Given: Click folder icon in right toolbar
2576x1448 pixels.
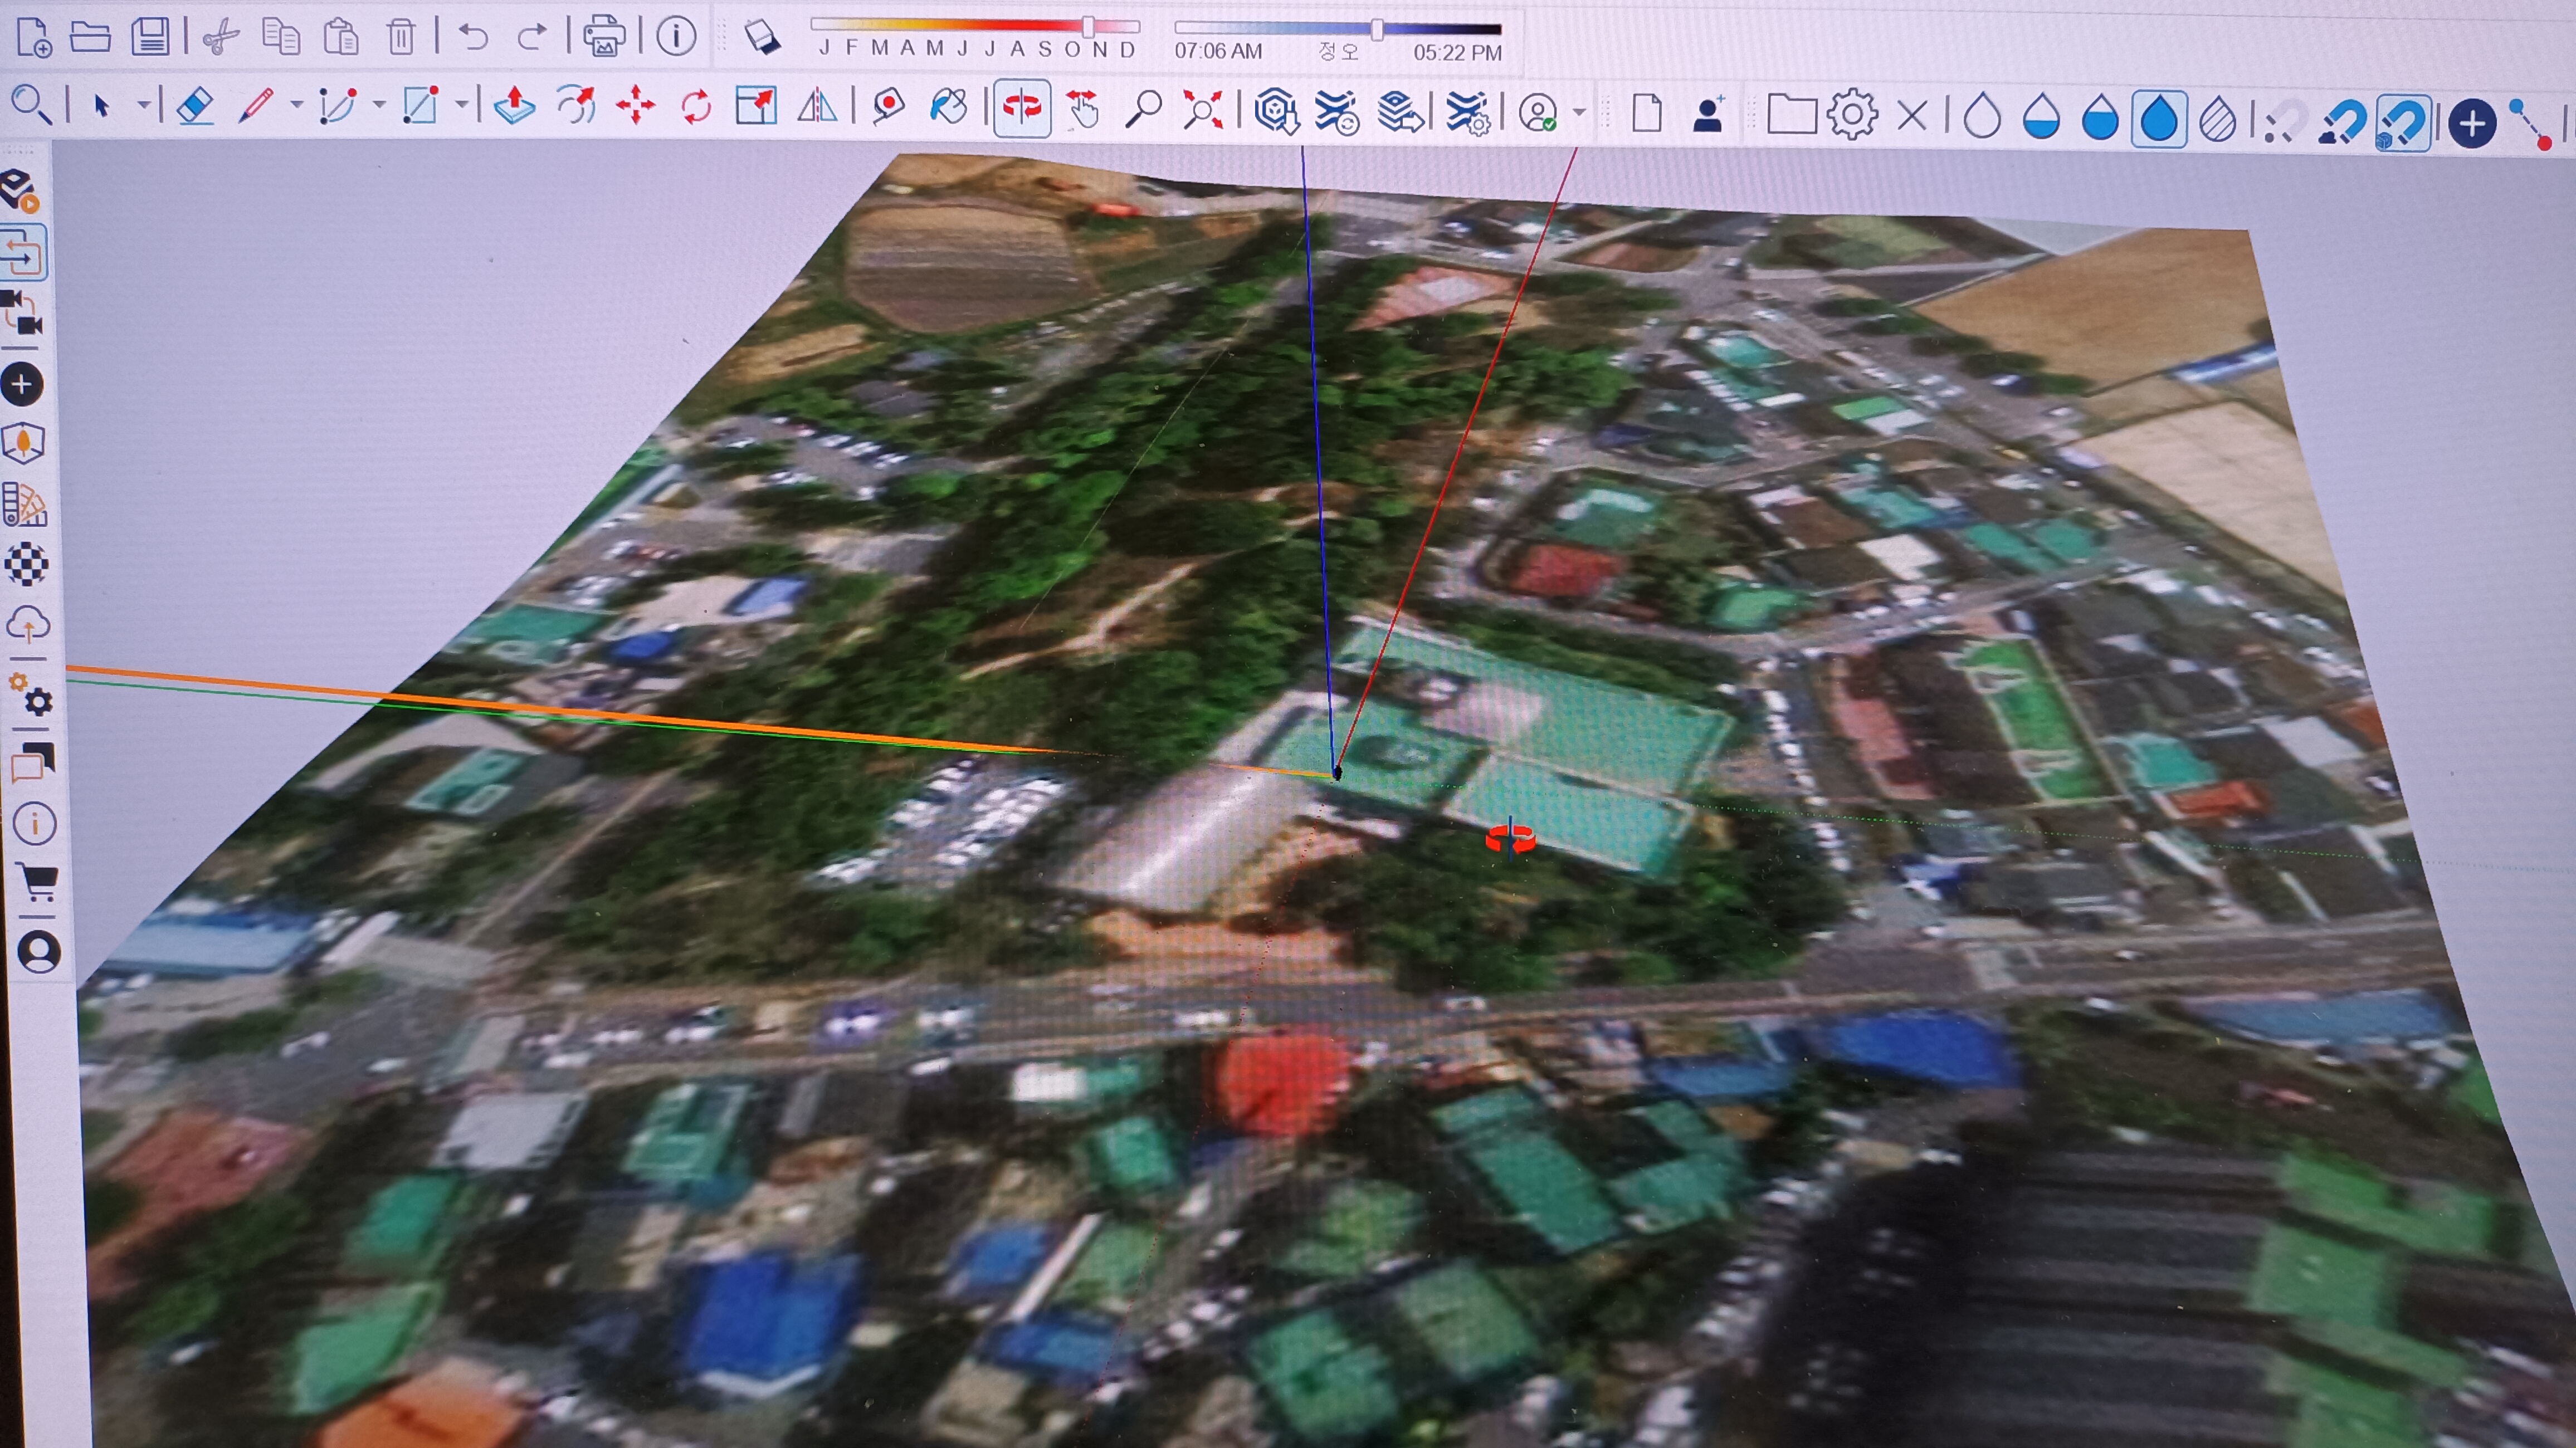Looking at the screenshot, I should point(1791,114).
